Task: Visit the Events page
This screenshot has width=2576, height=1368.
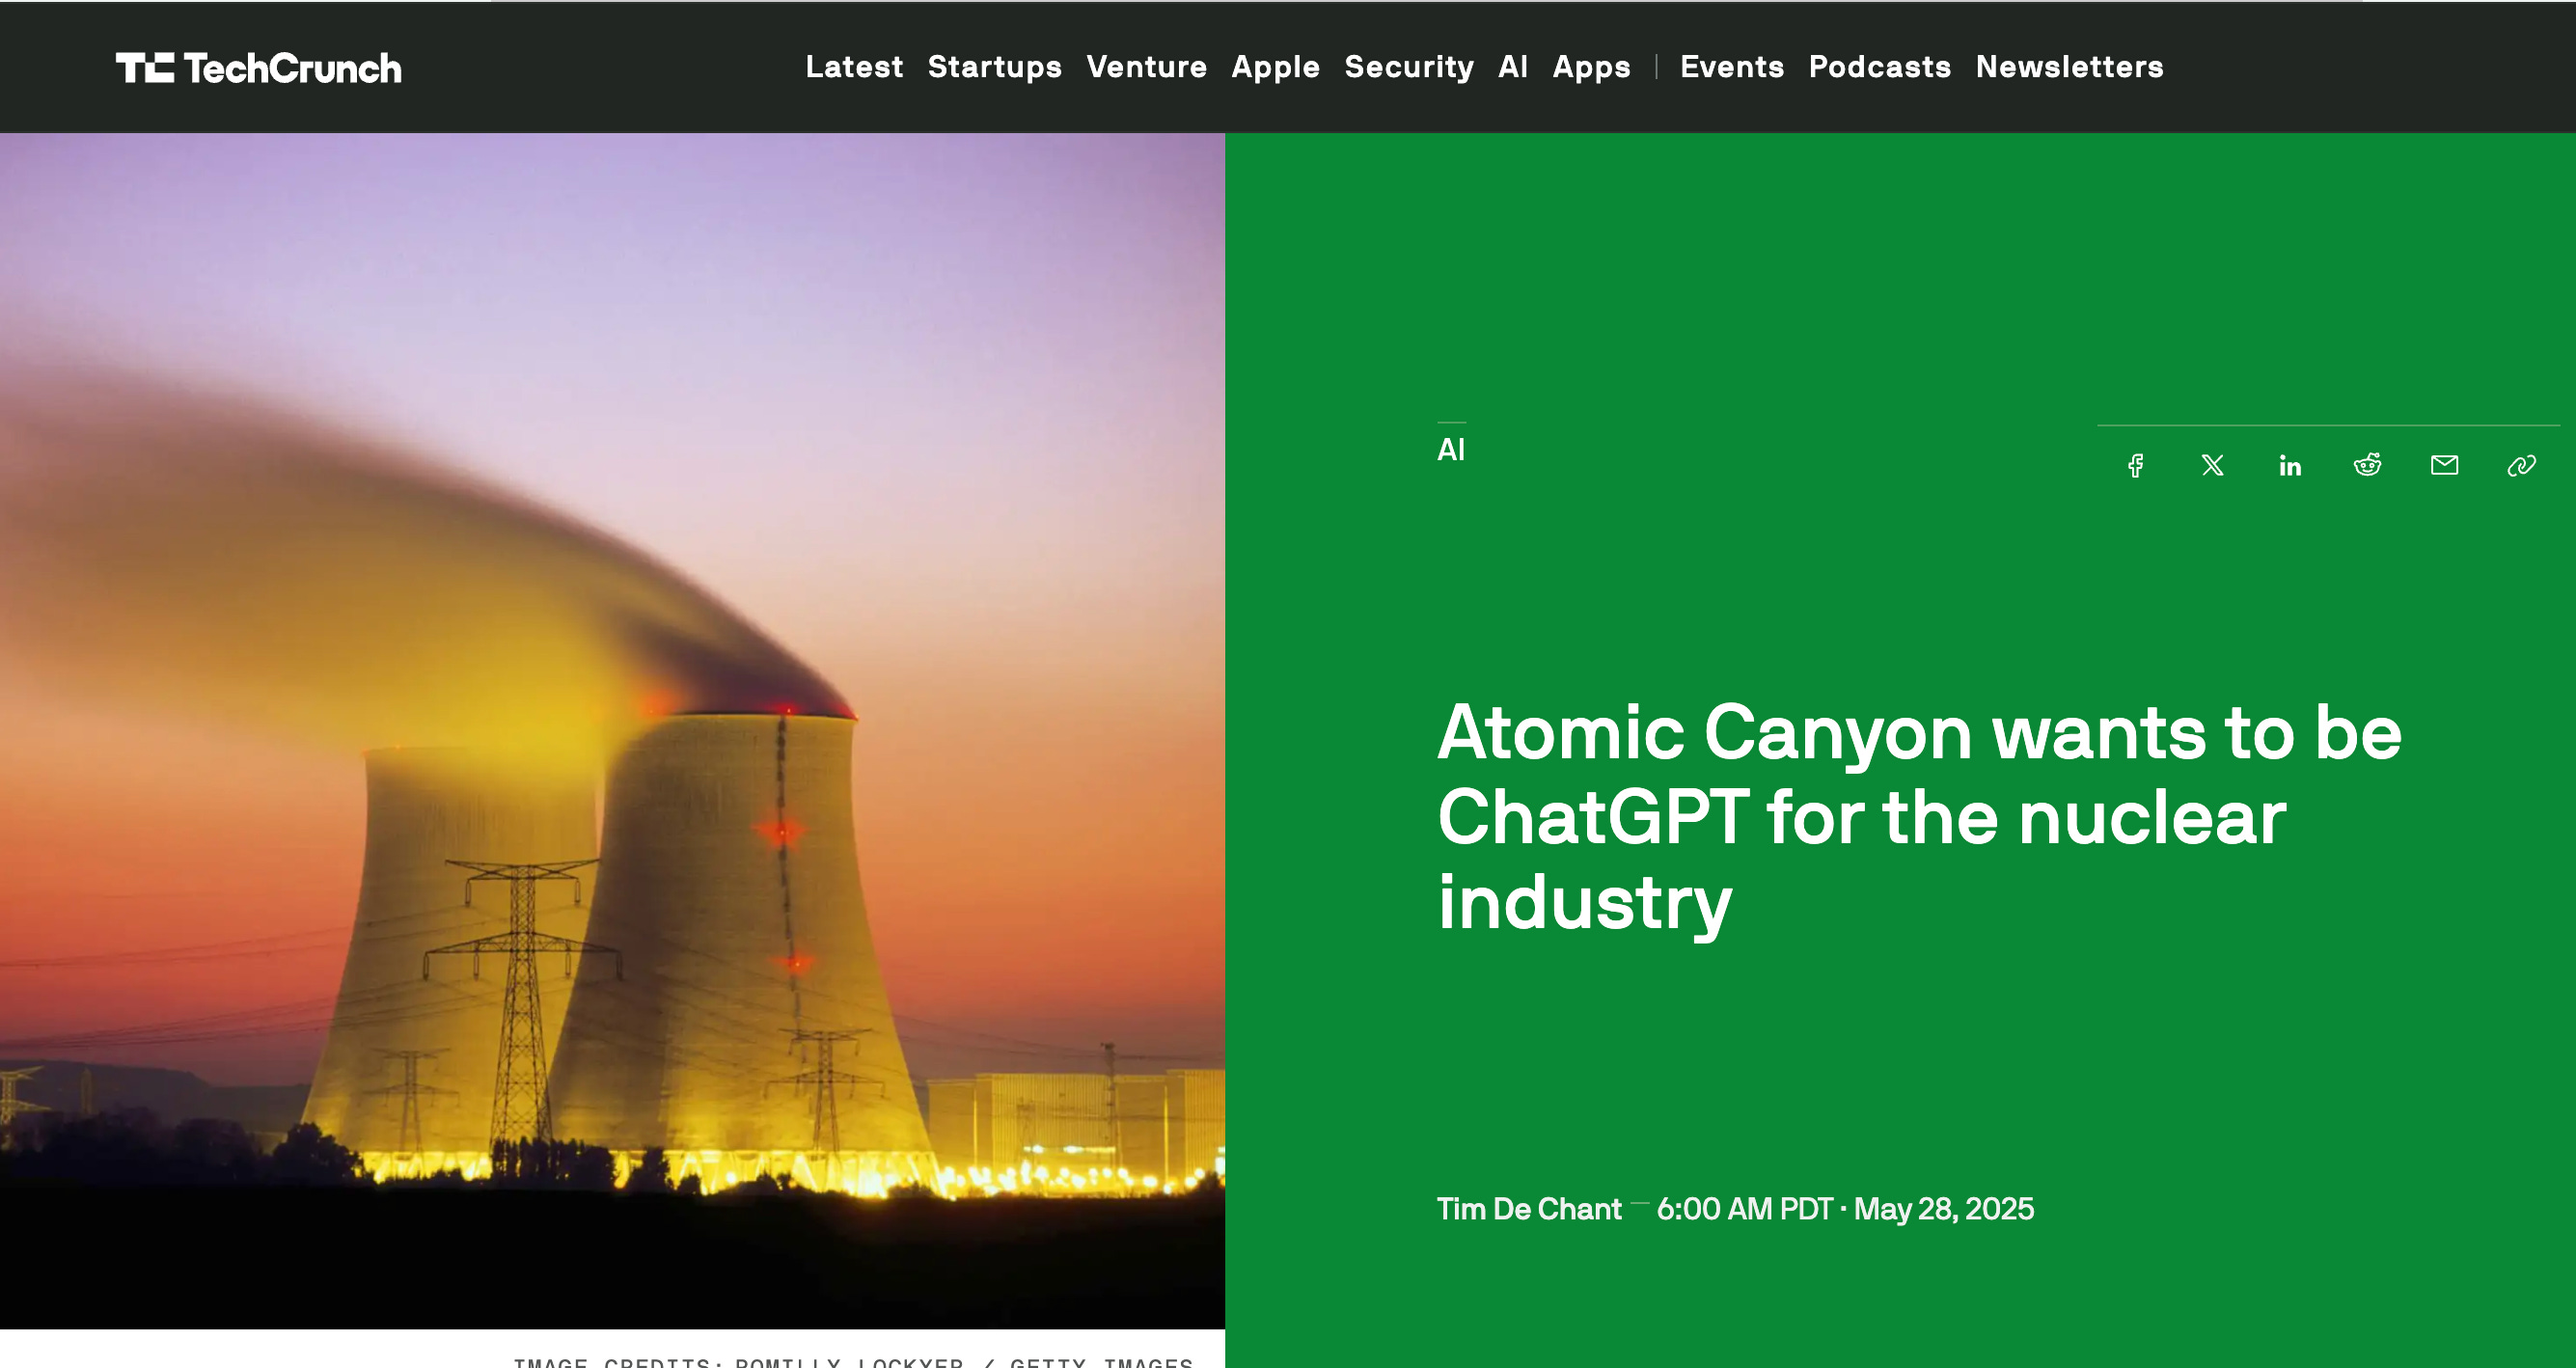Action: point(1731,67)
